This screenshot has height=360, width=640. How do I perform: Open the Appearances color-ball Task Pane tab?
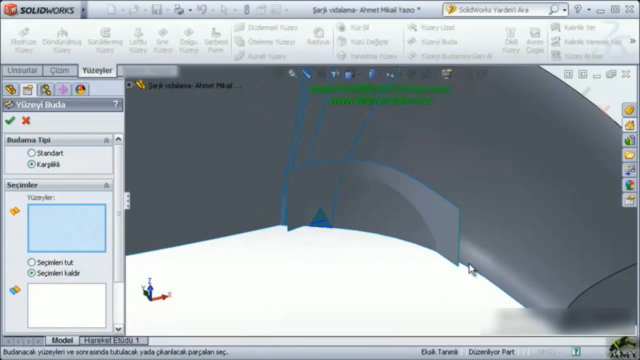[x=629, y=185]
